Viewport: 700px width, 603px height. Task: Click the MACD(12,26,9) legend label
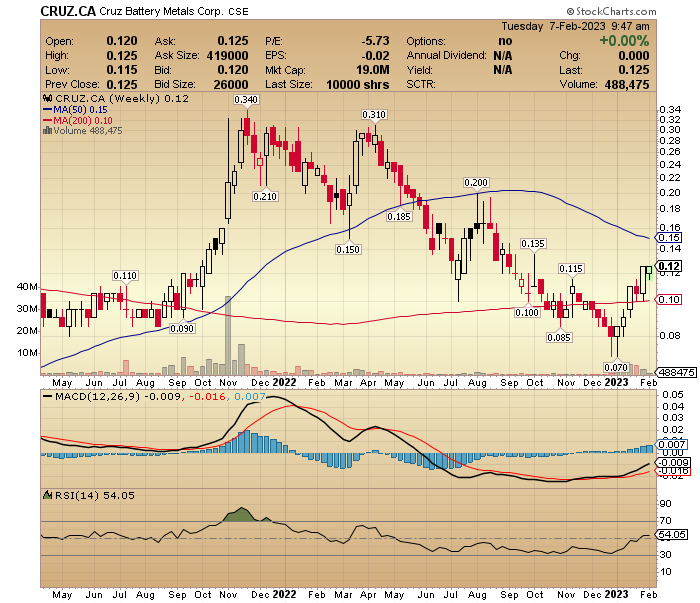click(x=97, y=396)
